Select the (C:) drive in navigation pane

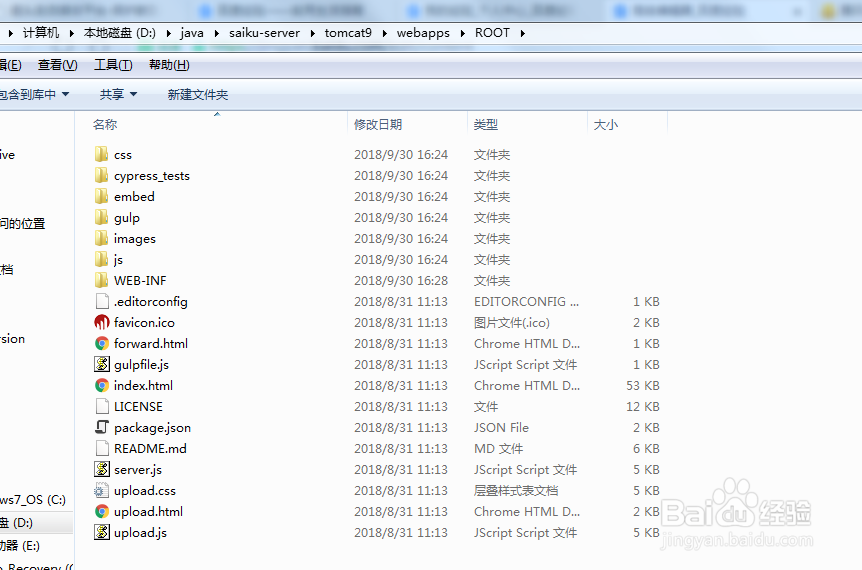[33, 500]
